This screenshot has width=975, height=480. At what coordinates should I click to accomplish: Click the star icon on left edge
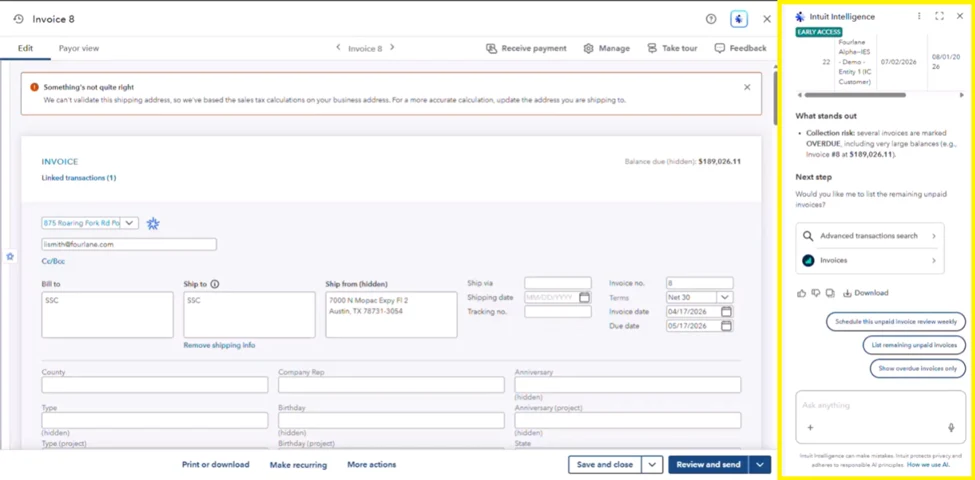pyautogui.click(x=10, y=256)
